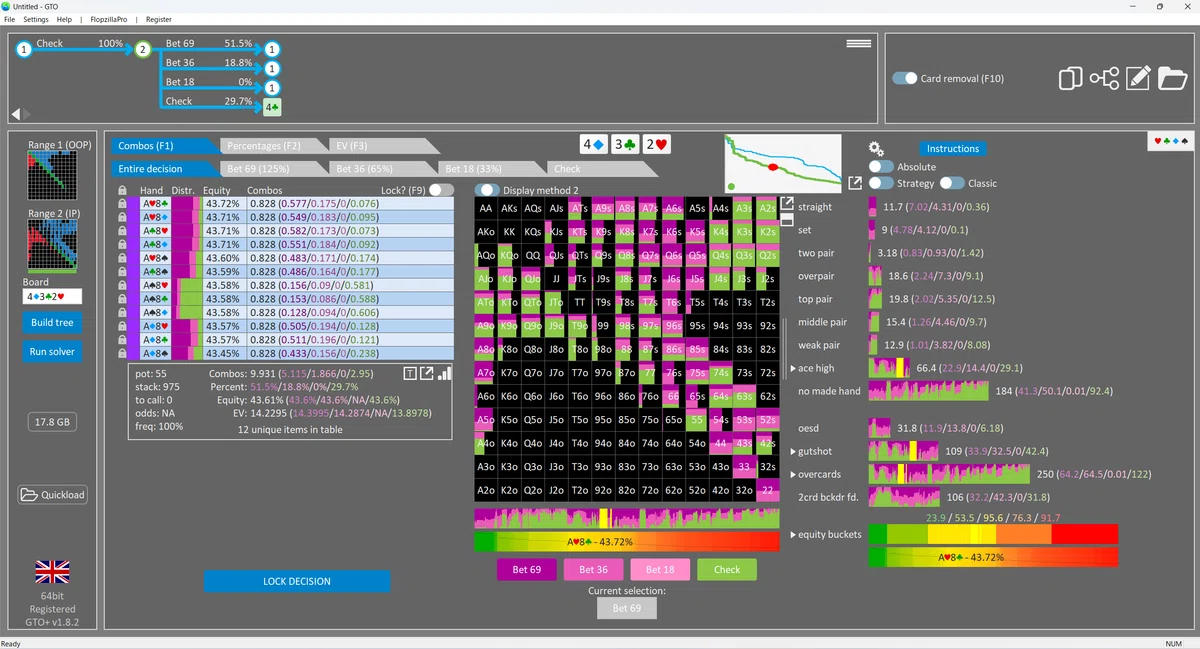
Task: Toggle the Lock? (F9) switch
Action: pyautogui.click(x=441, y=190)
